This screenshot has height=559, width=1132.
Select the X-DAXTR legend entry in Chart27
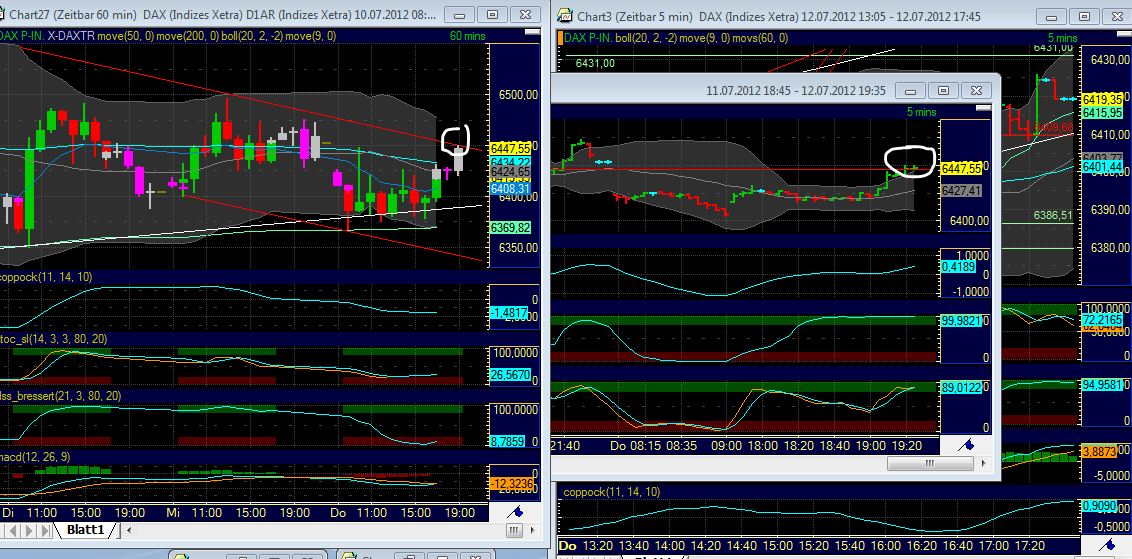click(x=71, y=35)
